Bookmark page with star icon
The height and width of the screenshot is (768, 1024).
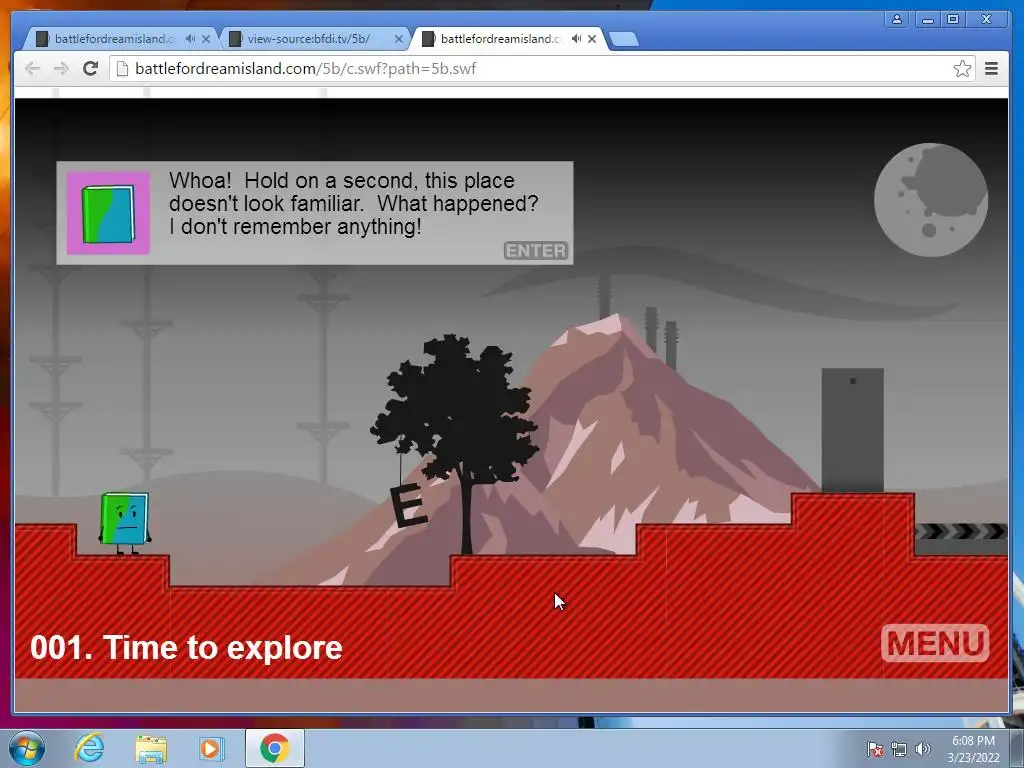[962, 69]
